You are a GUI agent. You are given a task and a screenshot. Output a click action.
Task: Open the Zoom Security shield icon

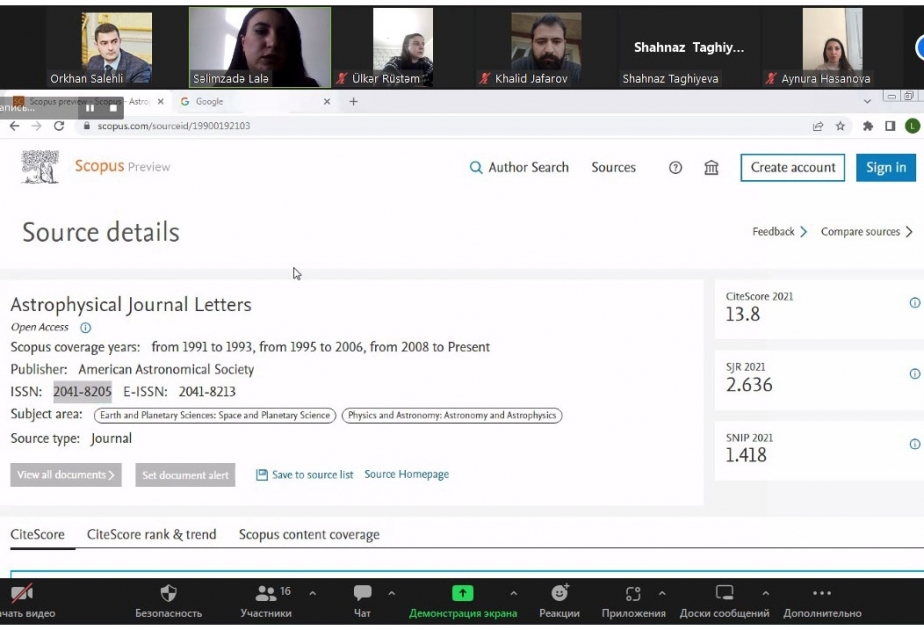[x=169, y=593]
